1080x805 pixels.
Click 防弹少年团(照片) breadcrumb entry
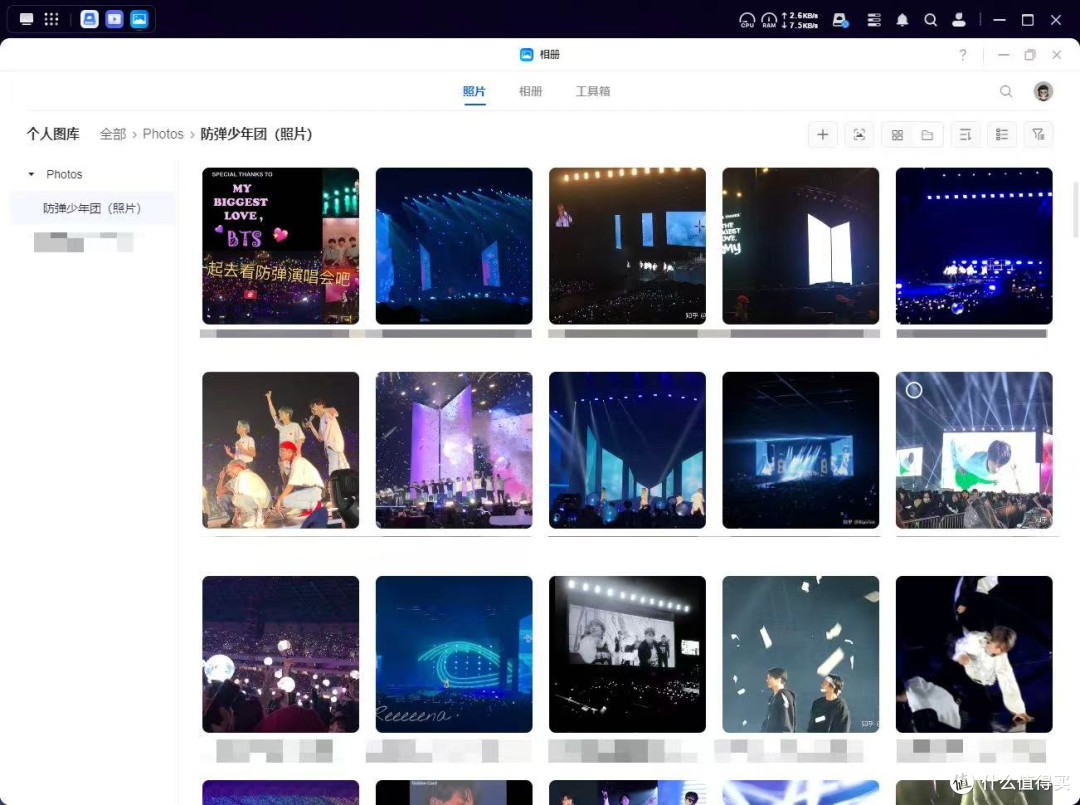coord(256,134)
